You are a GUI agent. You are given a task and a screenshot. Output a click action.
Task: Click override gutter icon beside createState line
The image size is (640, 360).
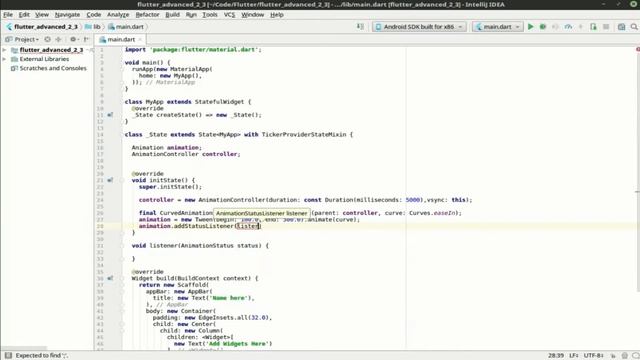point(110,115)
